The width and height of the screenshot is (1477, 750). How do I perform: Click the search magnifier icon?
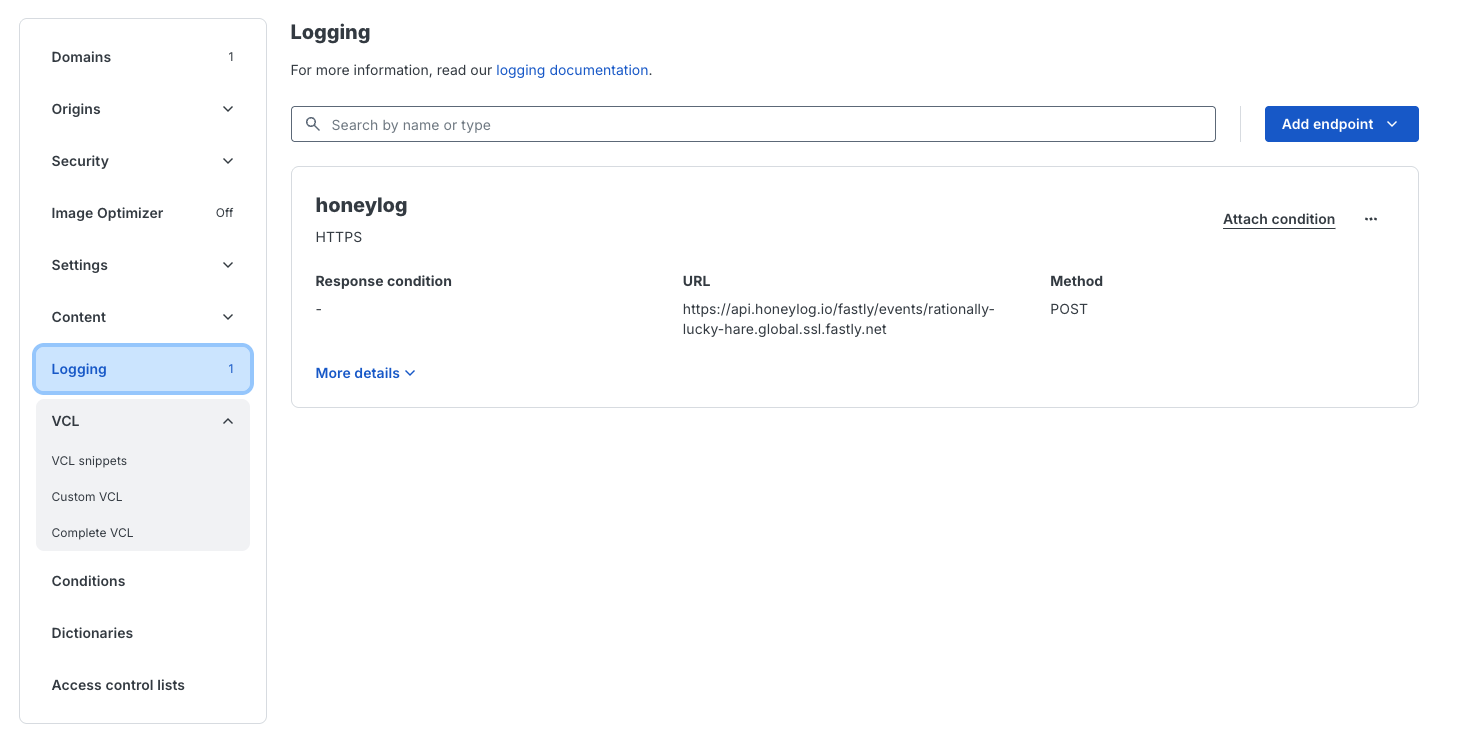313,124
